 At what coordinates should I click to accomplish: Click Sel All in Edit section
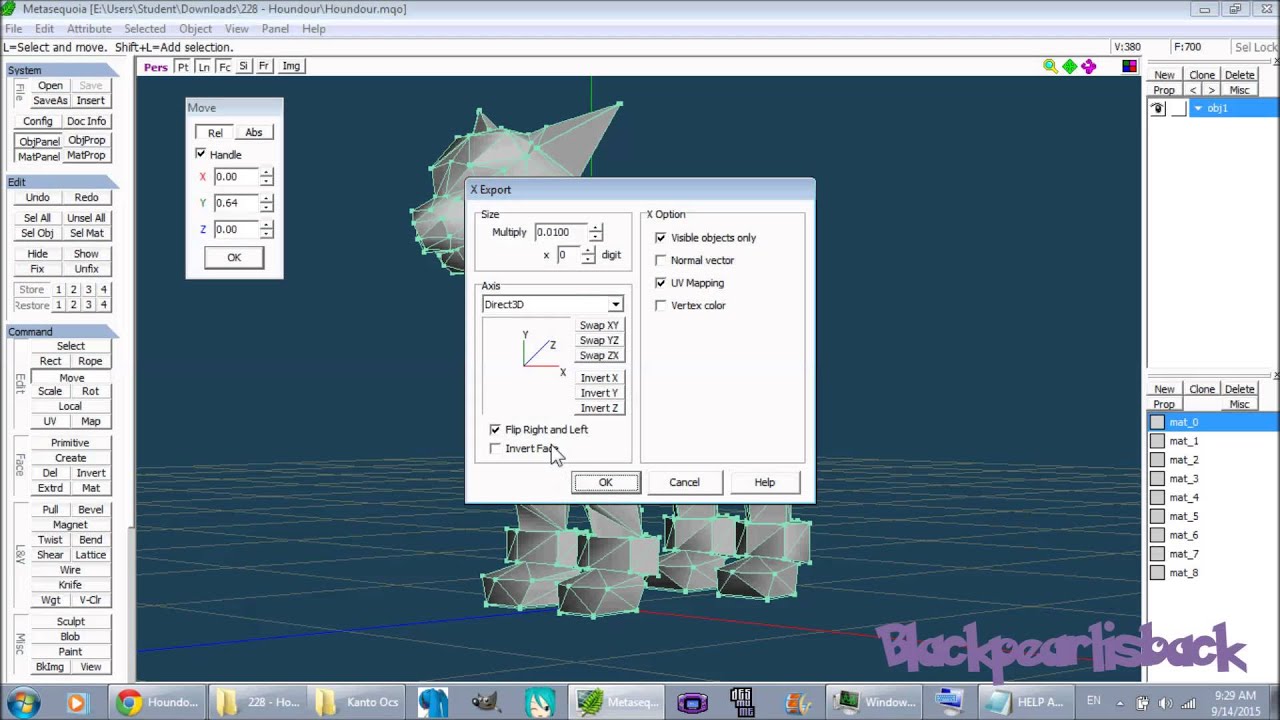pyautogui.click(x=37, y=218)
